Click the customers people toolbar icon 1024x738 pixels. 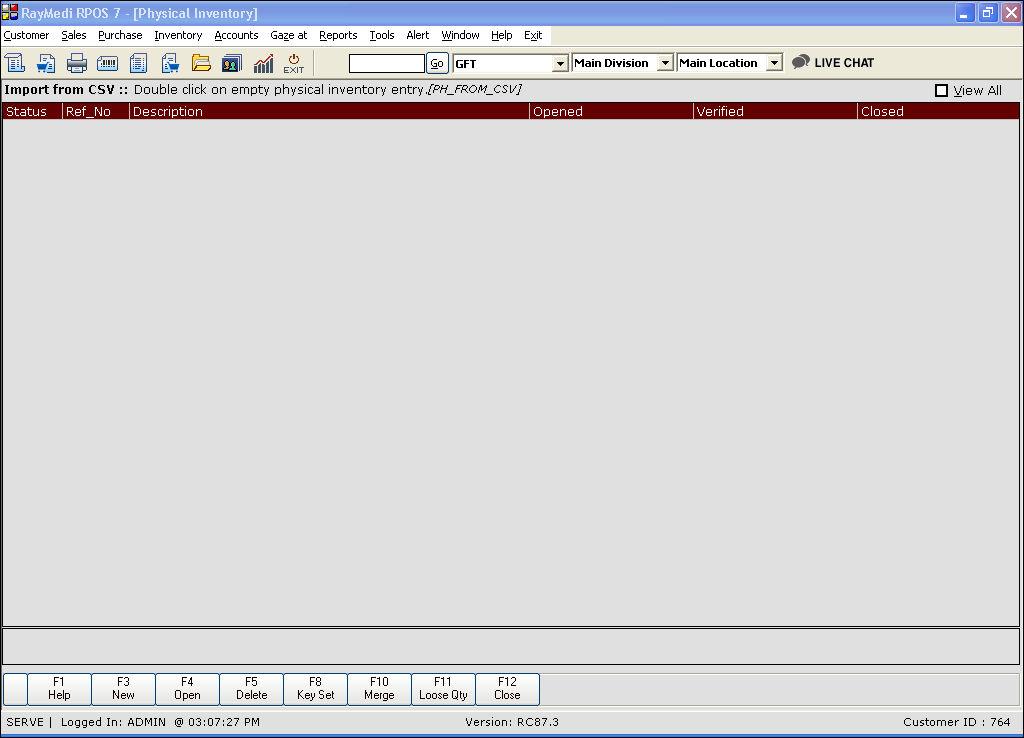(x=232, y=63)
